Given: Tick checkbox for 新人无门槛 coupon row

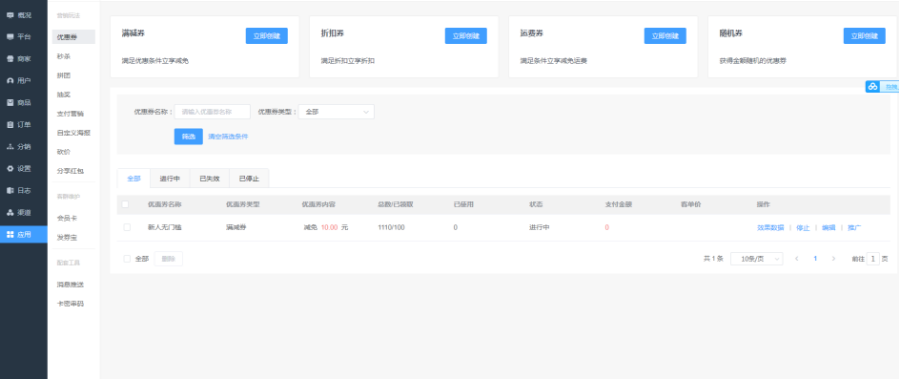Looking at the screenshot, I should (127, 227).
